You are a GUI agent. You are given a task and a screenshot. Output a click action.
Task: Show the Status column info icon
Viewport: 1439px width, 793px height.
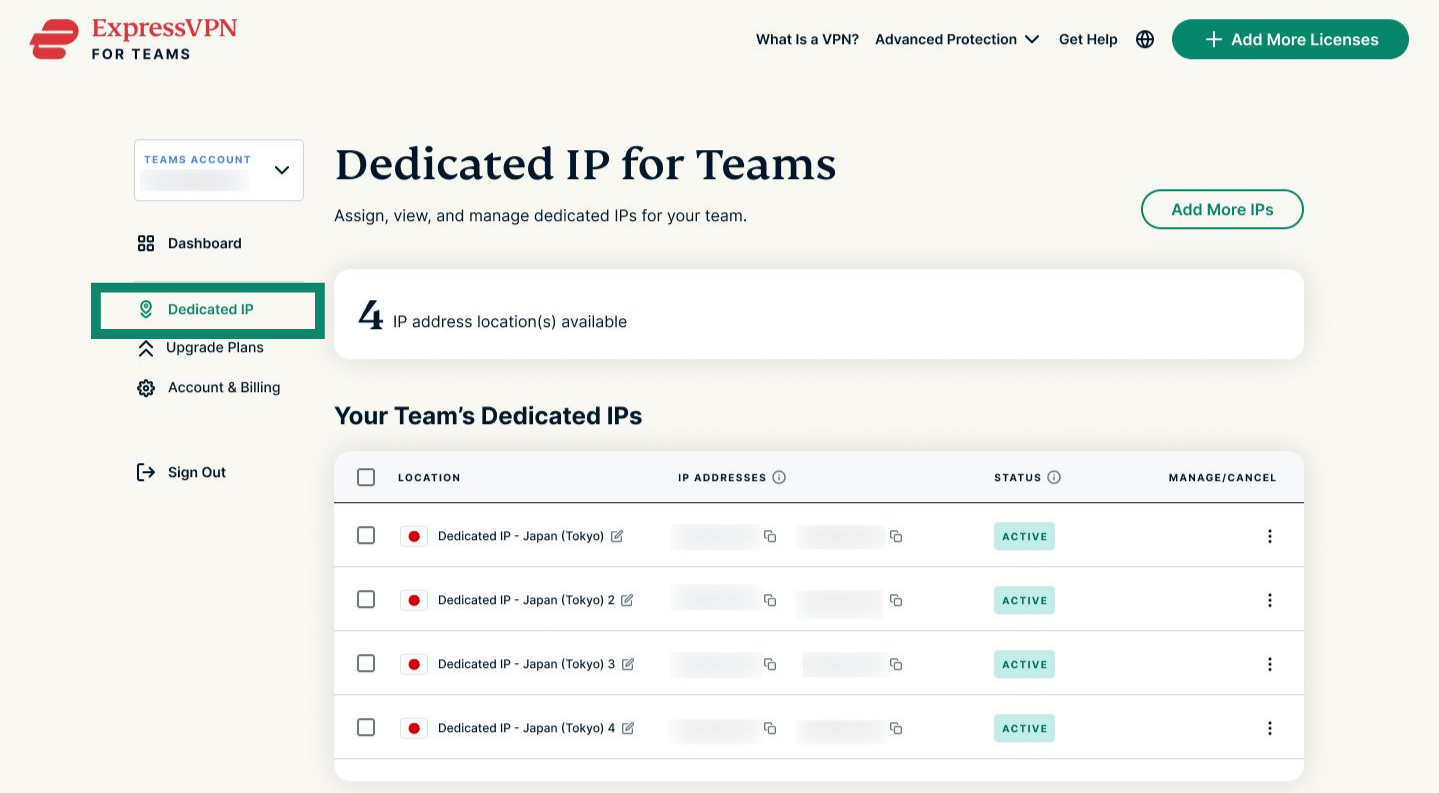(1054, 477)
